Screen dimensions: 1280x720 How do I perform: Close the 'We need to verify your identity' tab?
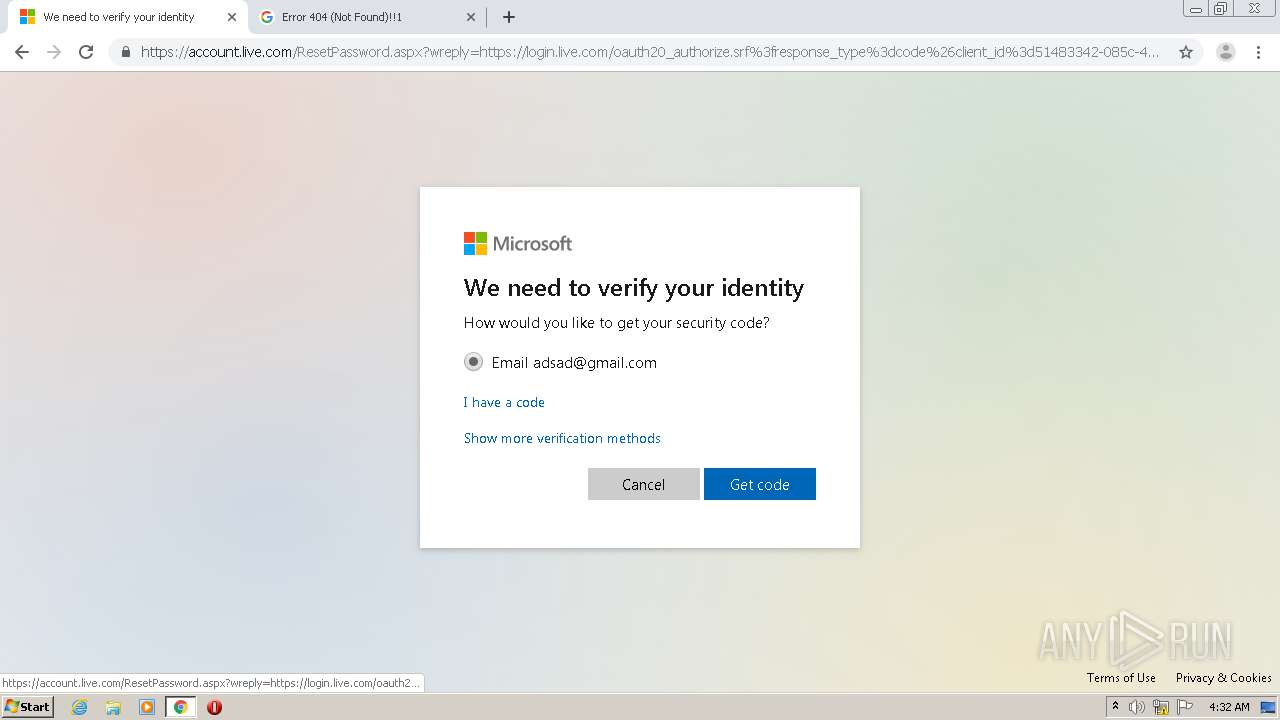[232, 17]
